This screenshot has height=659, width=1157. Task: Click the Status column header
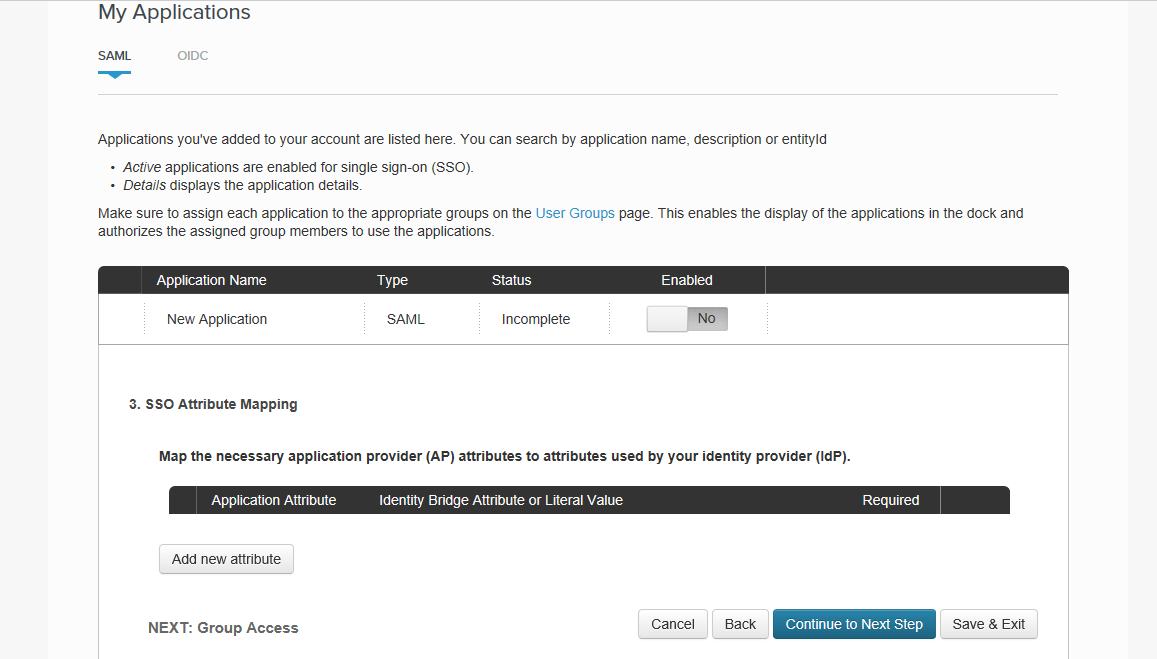(x=511, y=280)
